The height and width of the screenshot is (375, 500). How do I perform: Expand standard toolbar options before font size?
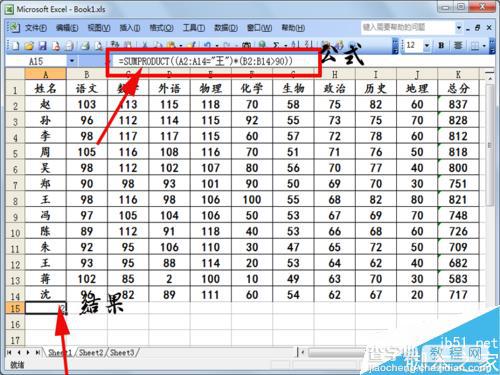395,46
